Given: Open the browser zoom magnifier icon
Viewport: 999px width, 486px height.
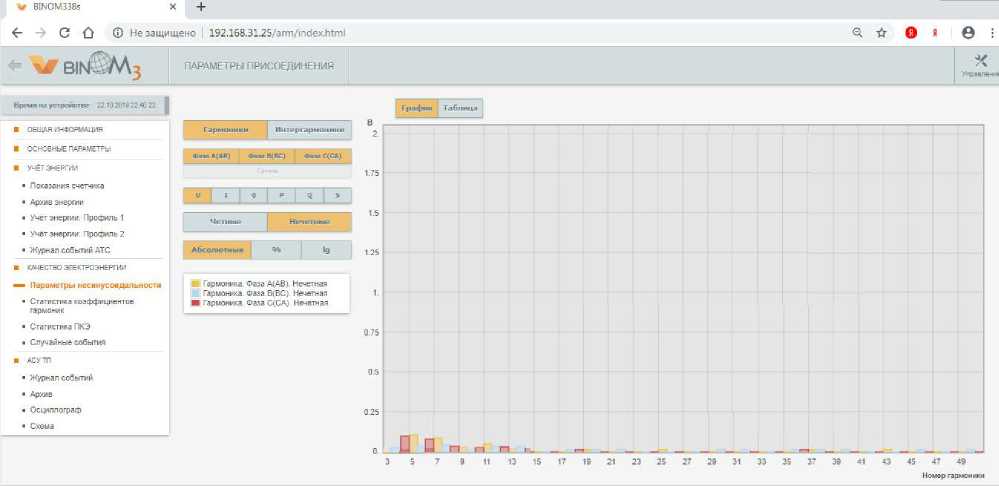Looking at the screenshot, I should point(857,32).
